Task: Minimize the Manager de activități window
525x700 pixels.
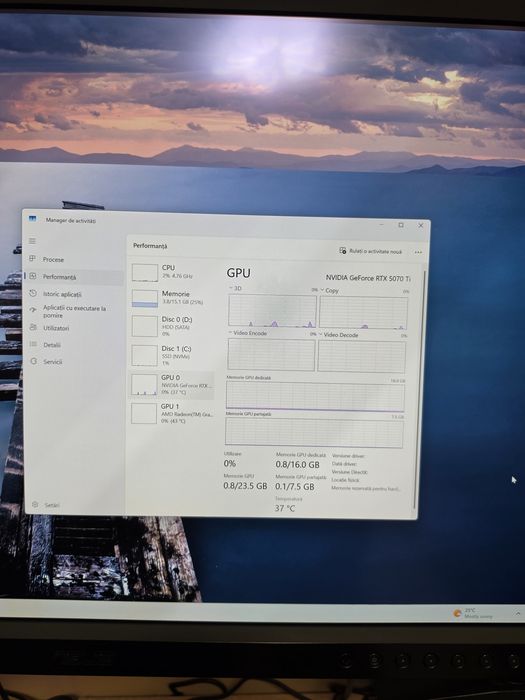Action: (382, 225)
